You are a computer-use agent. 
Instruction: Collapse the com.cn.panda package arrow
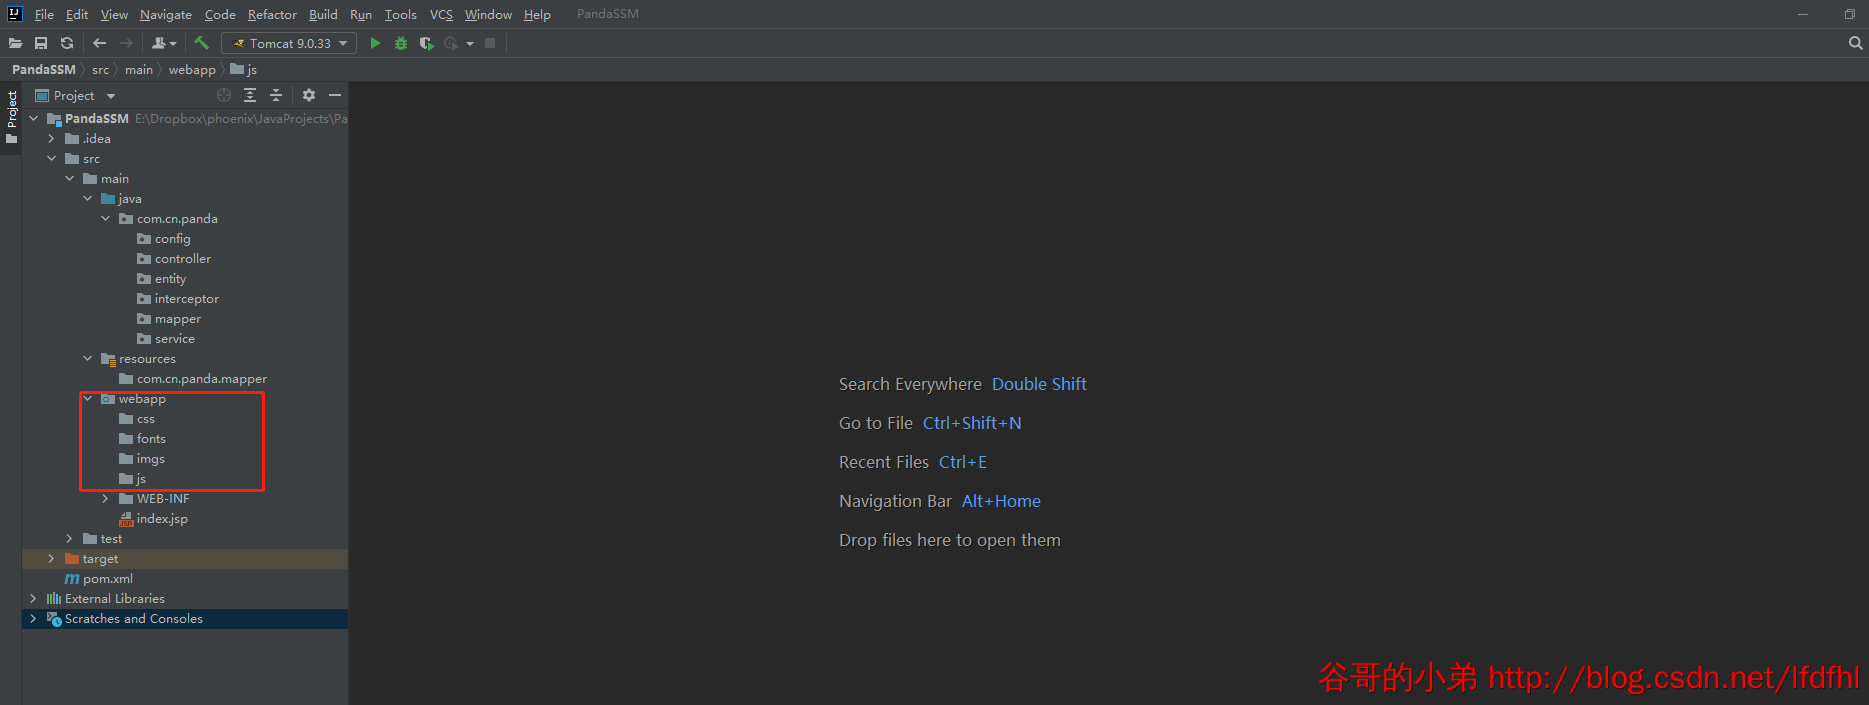pos(106,218)
